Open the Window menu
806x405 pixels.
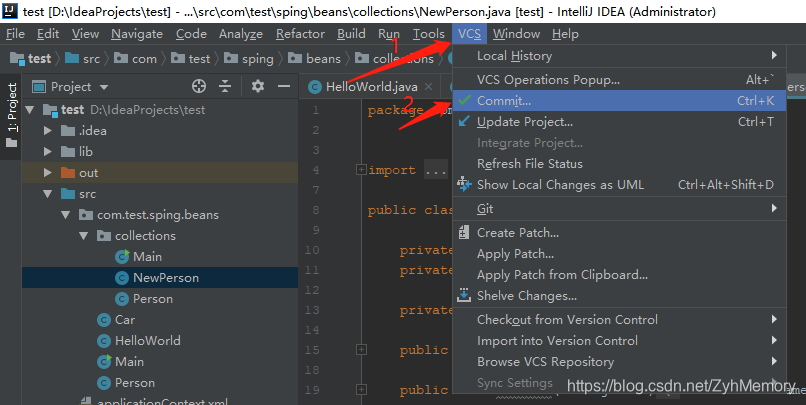pyautogui.click(x=516, y=34)
